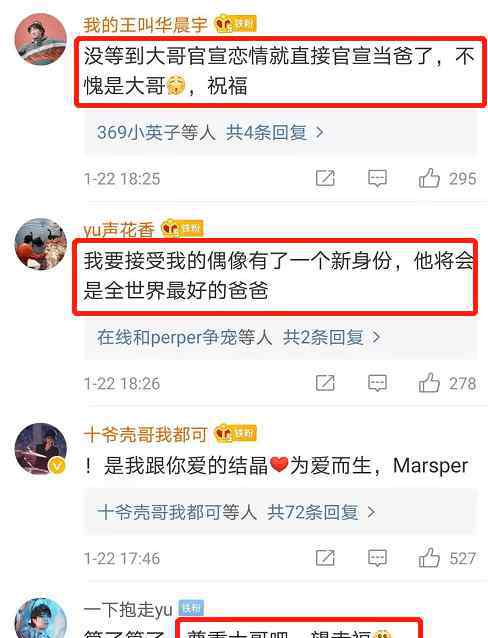Tap fan badge next to yu声花香

tap(182, 229)
